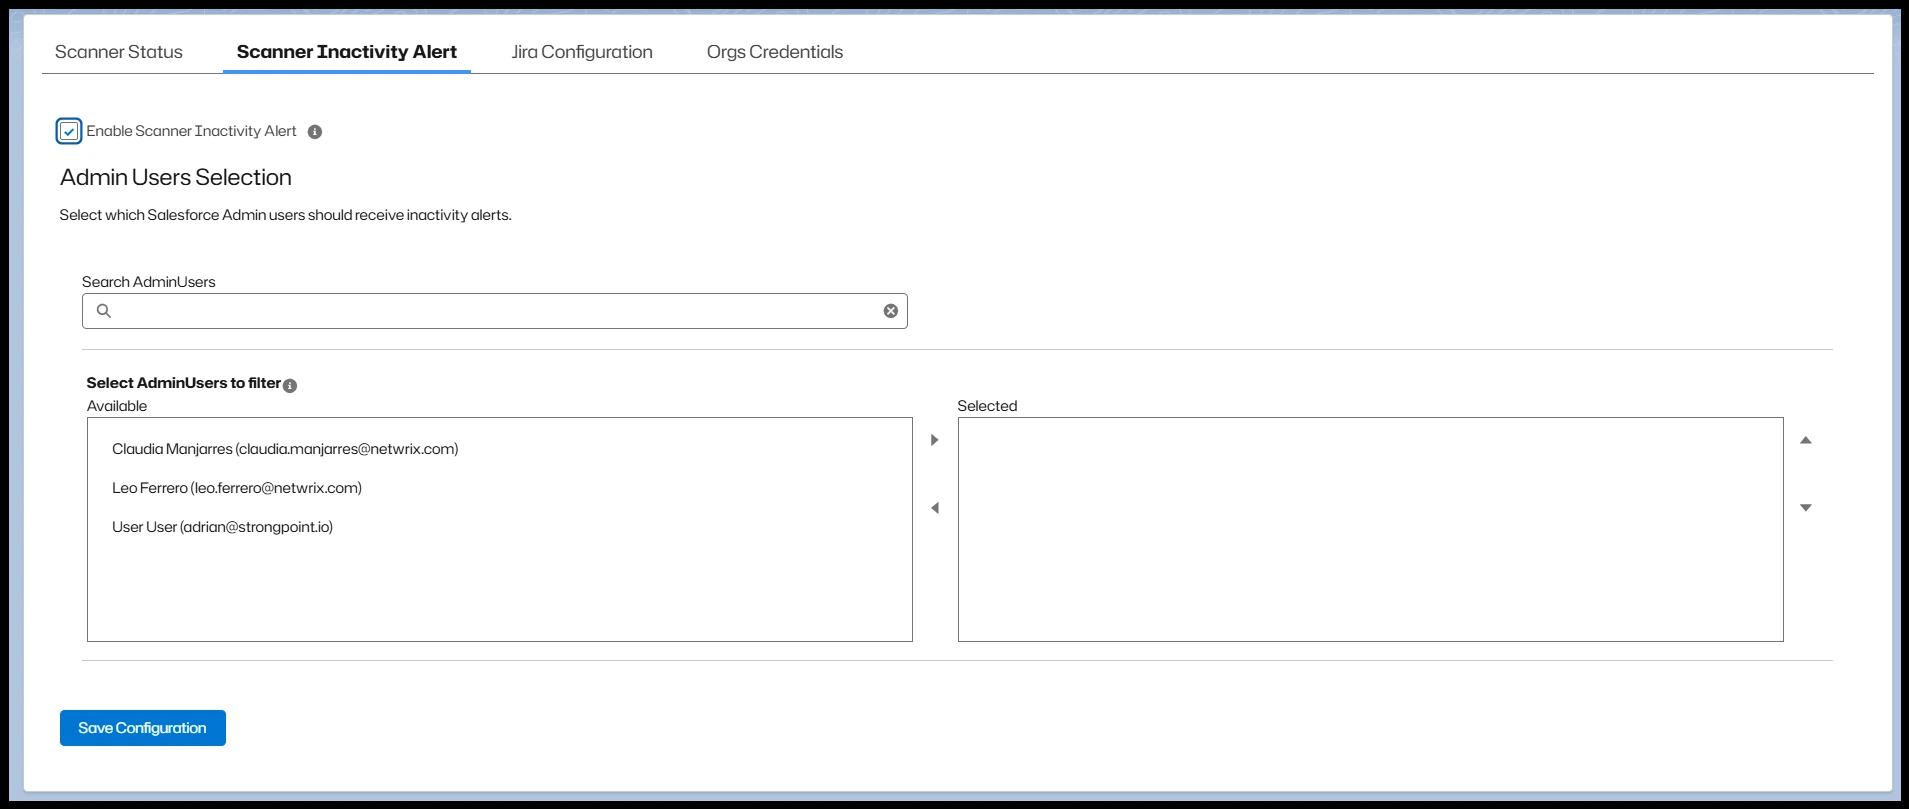
Task: Go to the Orgs Credentials tab
Action: (x=774, y=52)
